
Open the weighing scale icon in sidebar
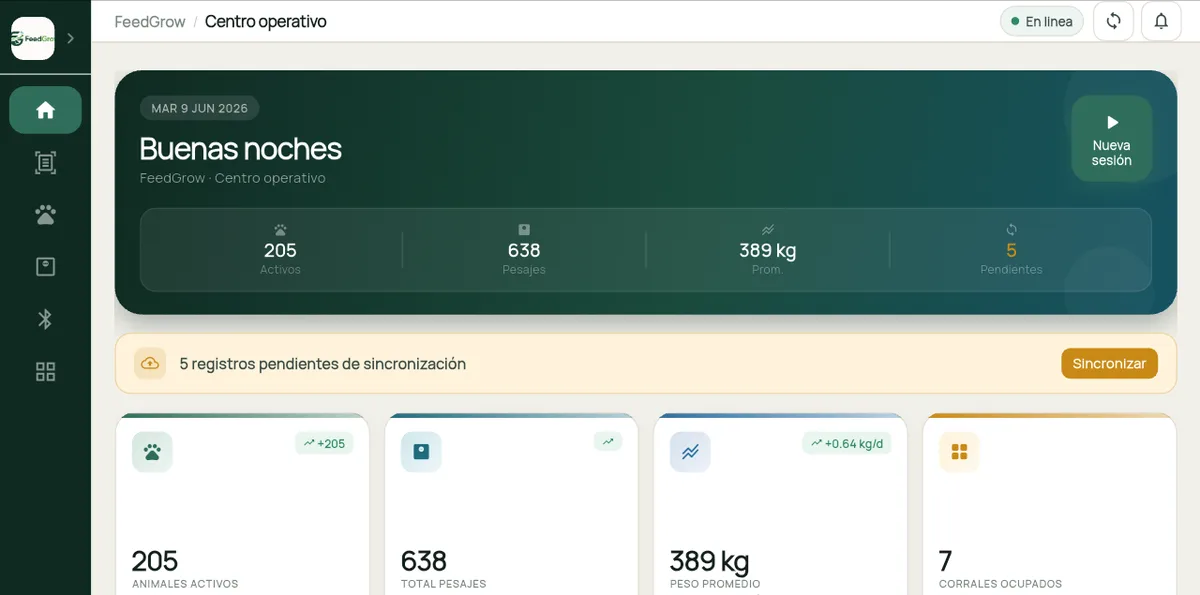45,267
